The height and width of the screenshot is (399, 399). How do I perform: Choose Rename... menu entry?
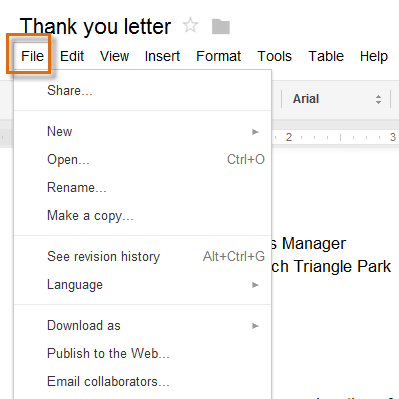[143, 187]
